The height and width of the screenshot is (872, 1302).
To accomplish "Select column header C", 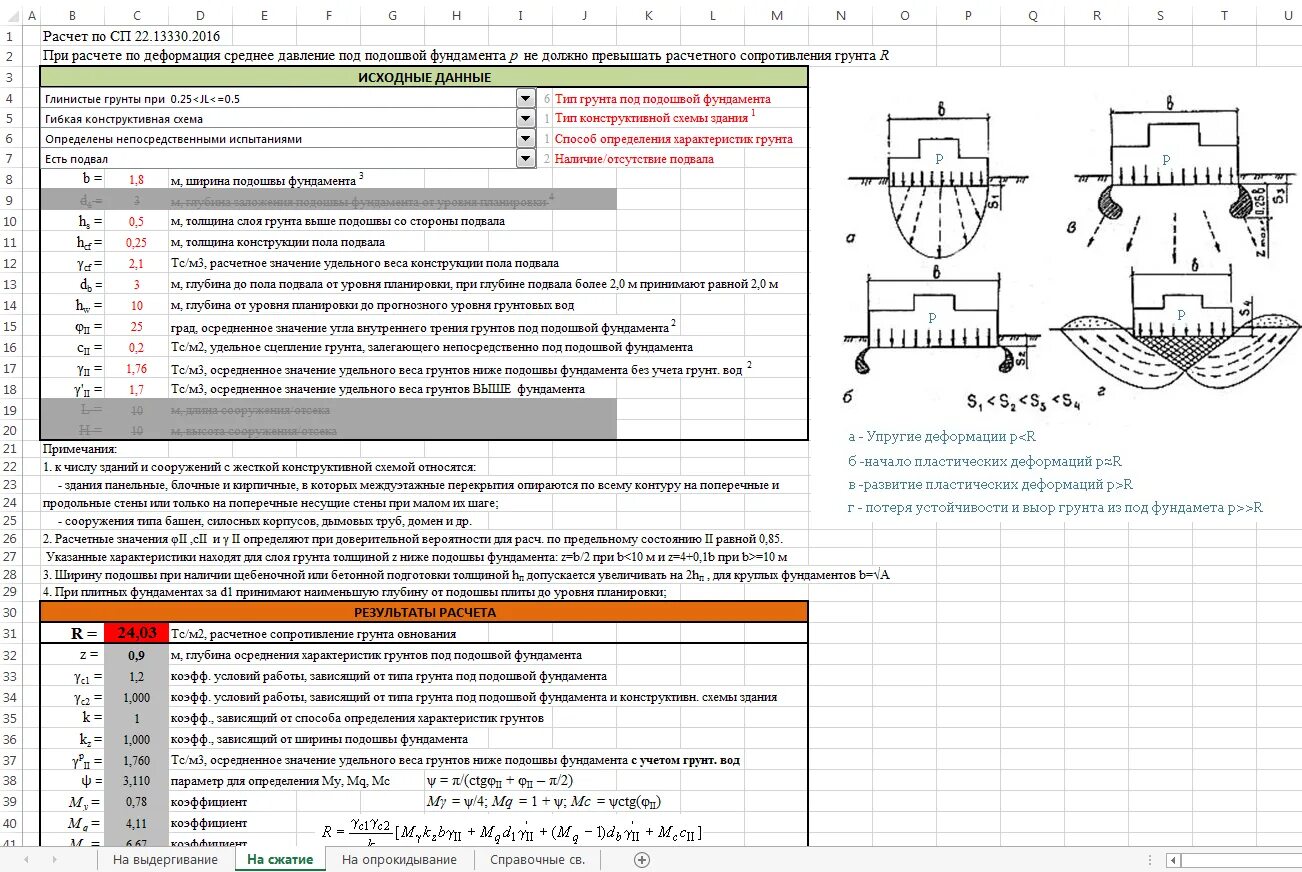I will point(136,15).
